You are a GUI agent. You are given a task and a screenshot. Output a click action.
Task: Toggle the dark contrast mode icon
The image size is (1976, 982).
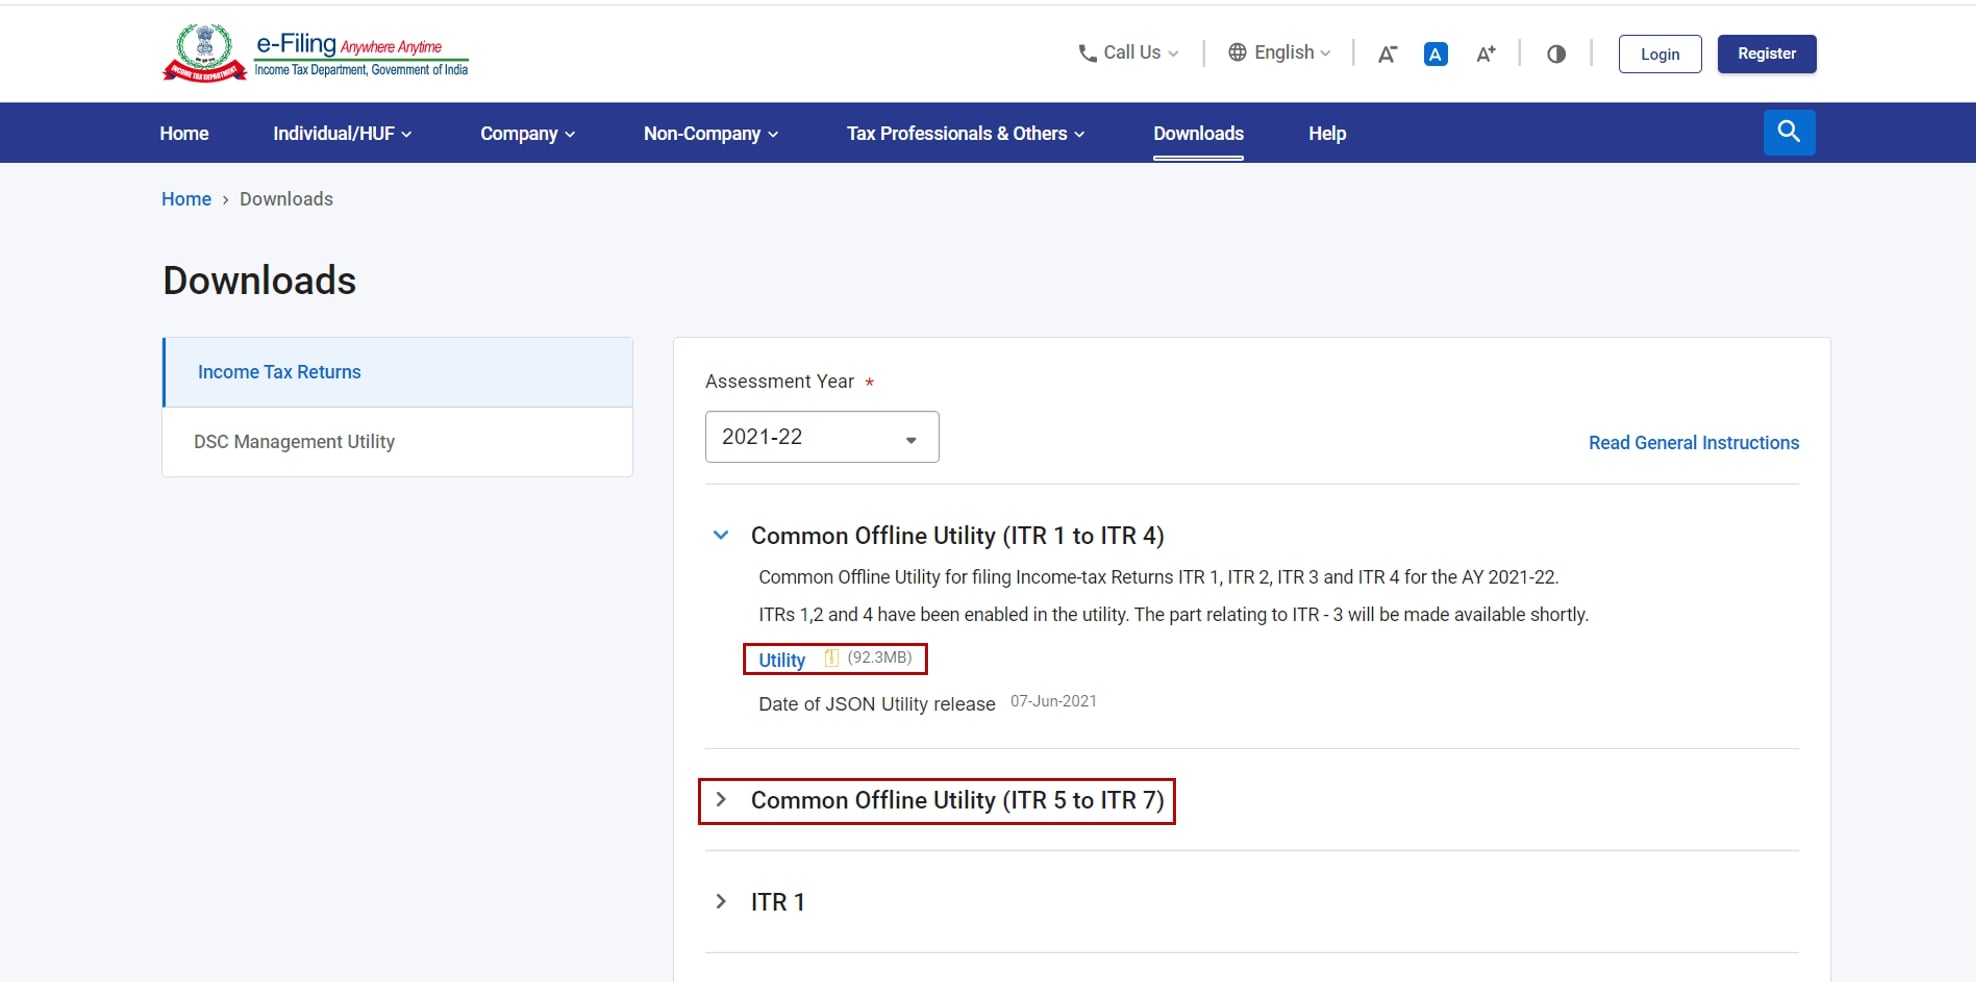[x=1556, y=54]
